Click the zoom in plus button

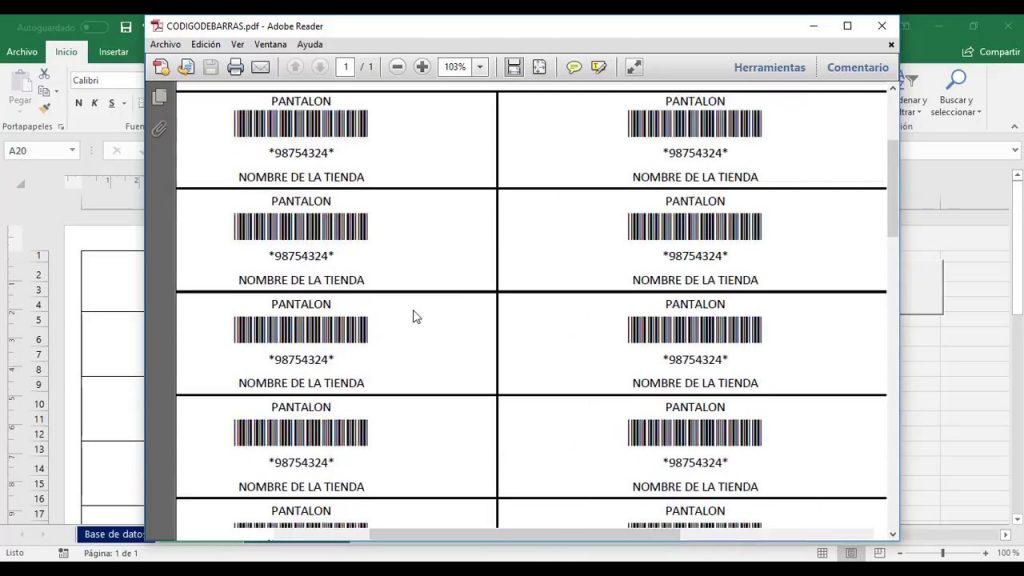(x=422, y=67)
